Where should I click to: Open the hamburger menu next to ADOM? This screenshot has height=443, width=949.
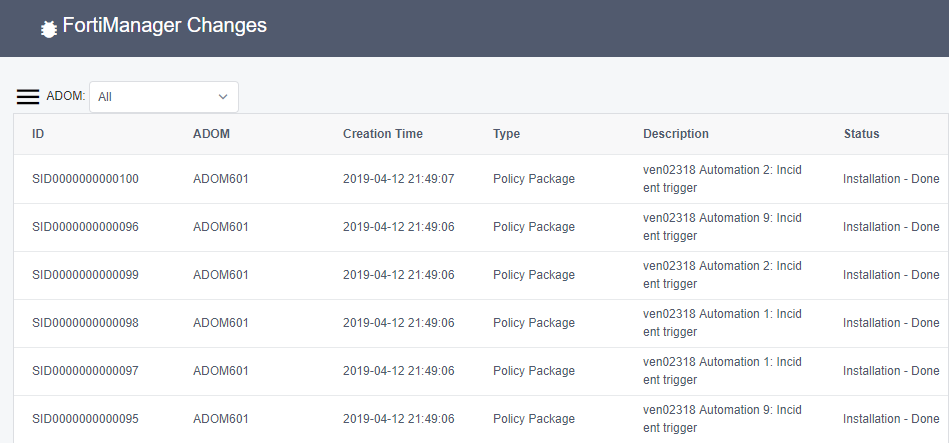point(28,97)
